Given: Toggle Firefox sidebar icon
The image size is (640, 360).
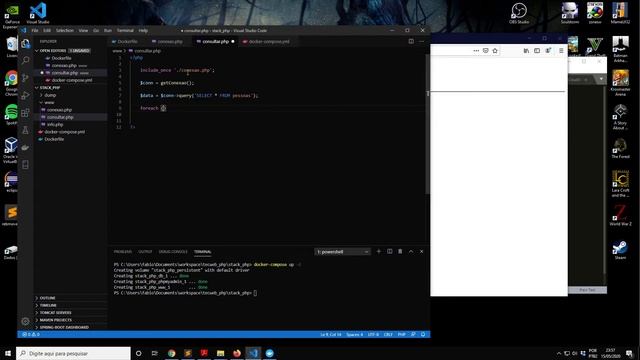Looking at the screenshot, I should click(x=537, y=51).
